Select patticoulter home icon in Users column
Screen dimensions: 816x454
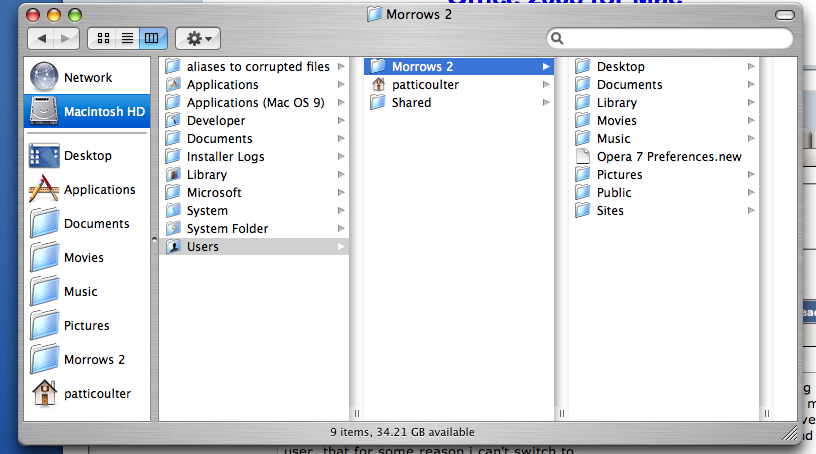tap(378, 84)
